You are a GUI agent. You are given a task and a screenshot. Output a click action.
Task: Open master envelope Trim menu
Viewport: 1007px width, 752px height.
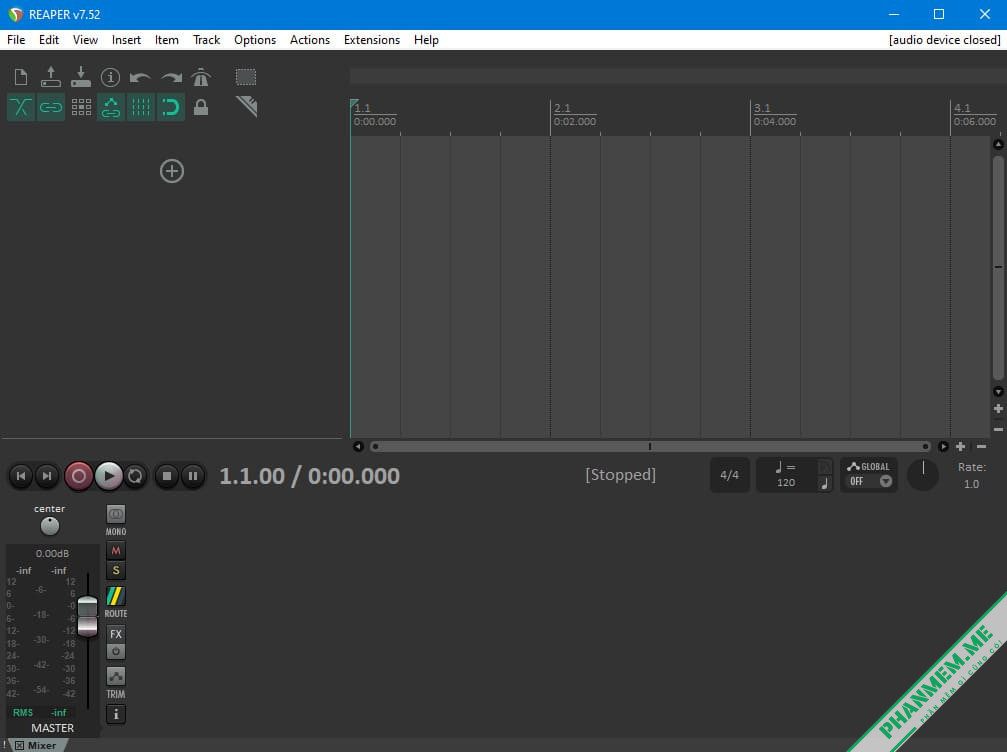tap(116, 676)
